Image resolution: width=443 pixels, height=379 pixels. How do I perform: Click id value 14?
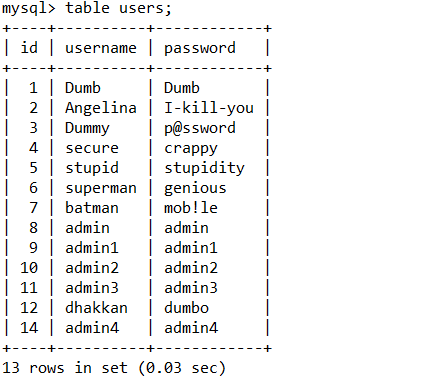(x=29, y=328)
